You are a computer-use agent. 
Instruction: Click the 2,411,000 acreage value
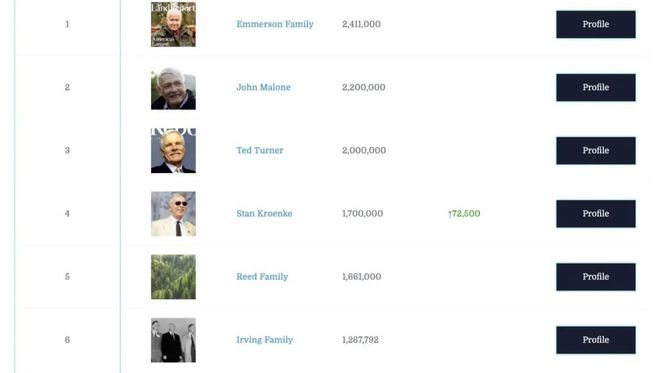click(362, 24)
